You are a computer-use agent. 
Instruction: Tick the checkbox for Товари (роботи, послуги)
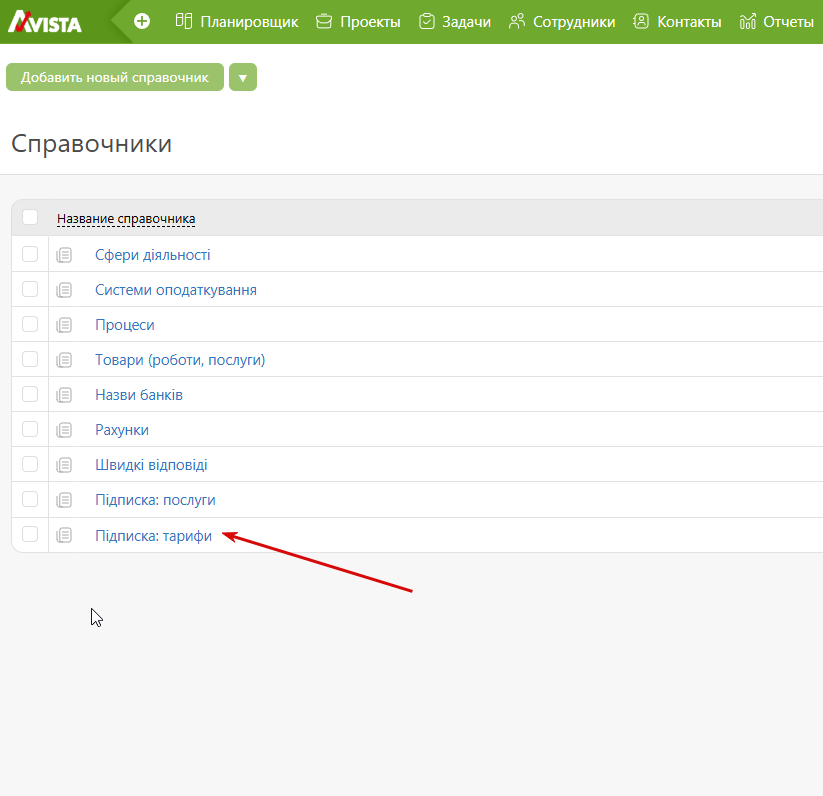coord(30,359)
